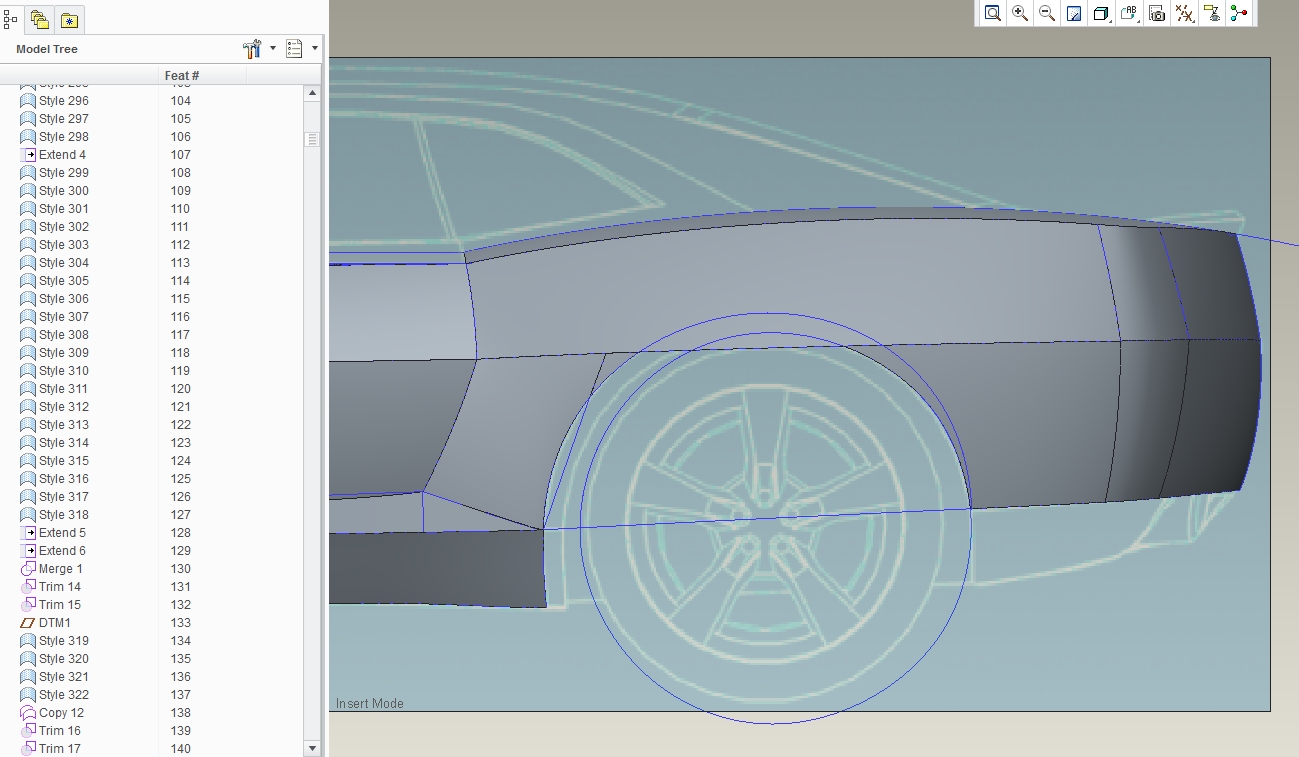Select Style 299 in the tree
This screenshot has height=757, width=1299.
click(x=64, y=173)
